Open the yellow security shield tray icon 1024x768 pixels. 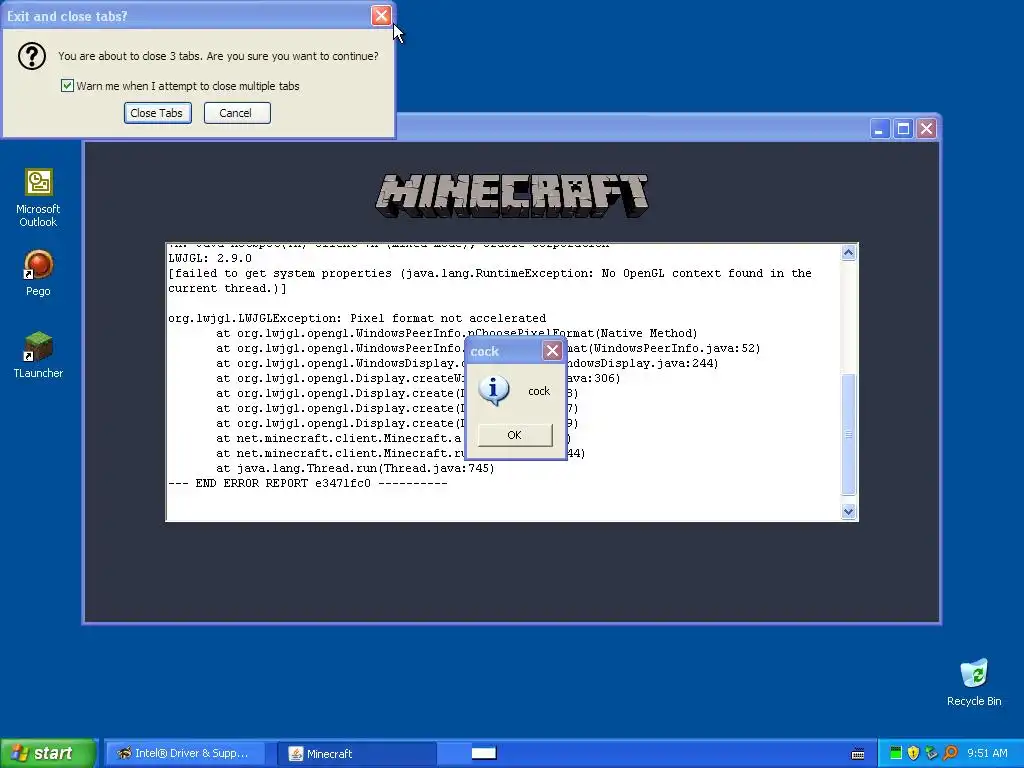pyautogui.click(x=914, y=753)
